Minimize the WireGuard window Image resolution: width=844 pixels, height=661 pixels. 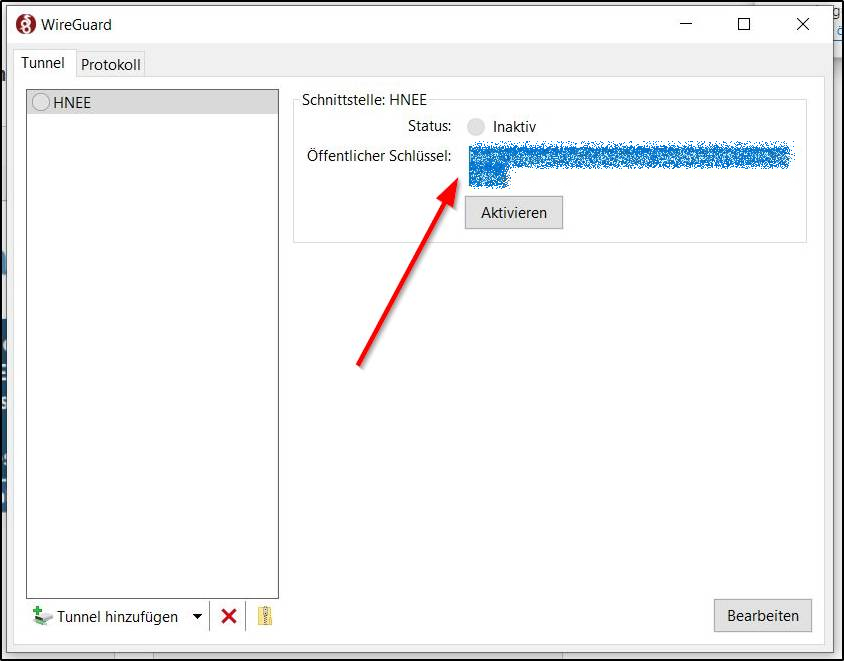tap(685, 24)
